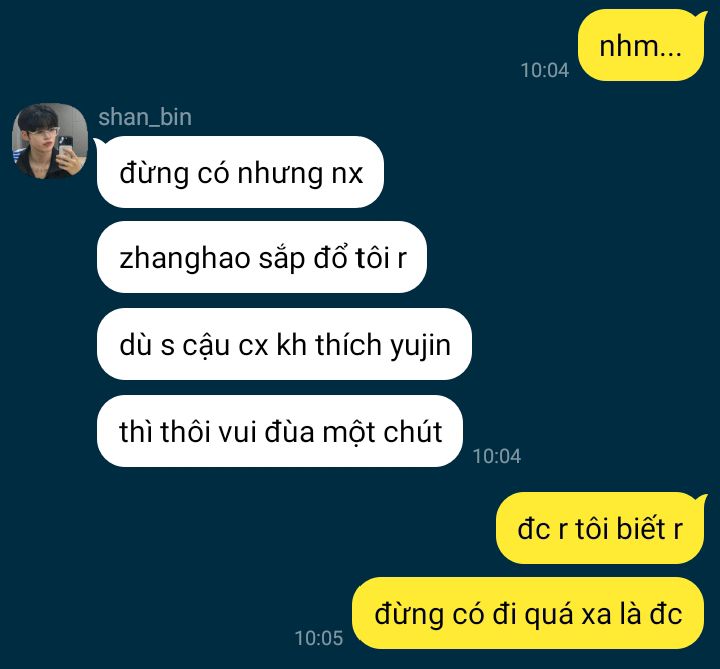The width and height of the screenshot is (720, 669).
Task: Click the word 'sắp' in zhanghao message
Action: pyautogui.click(x=281, y=259)
